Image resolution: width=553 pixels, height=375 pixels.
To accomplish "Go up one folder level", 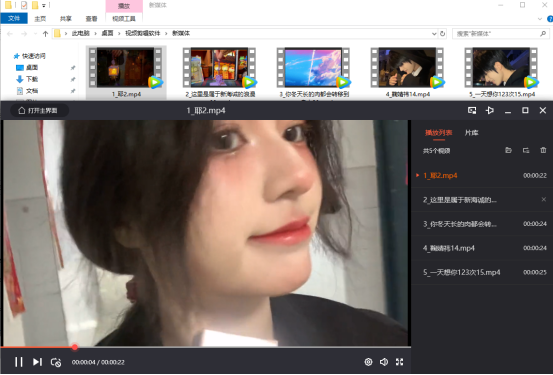I will pyautogui.click(x=45, y=34).
